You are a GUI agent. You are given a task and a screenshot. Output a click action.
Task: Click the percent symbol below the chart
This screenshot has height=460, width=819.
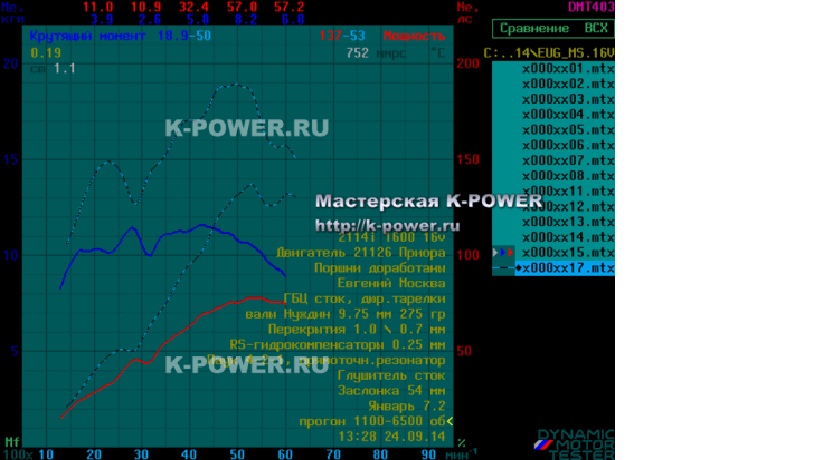pyautogui.click(x=461, y=443)
